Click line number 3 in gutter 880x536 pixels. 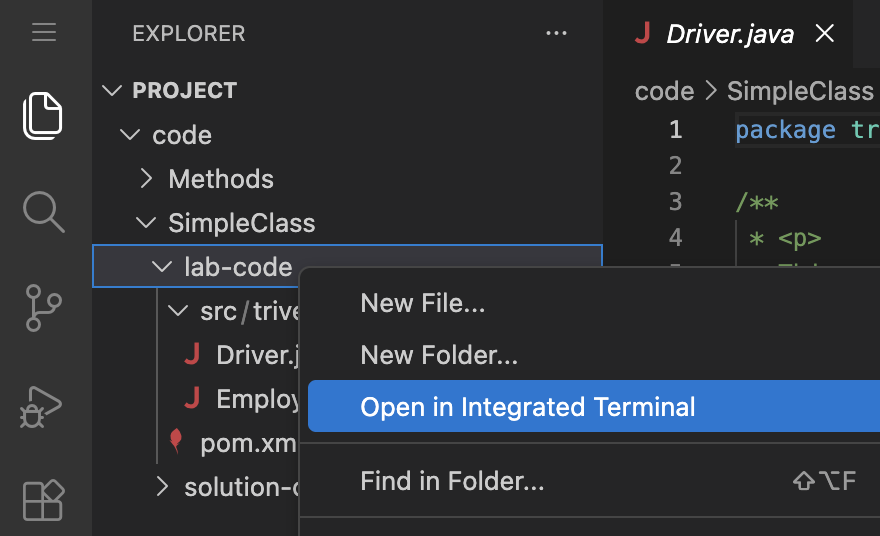coord(676,201)
